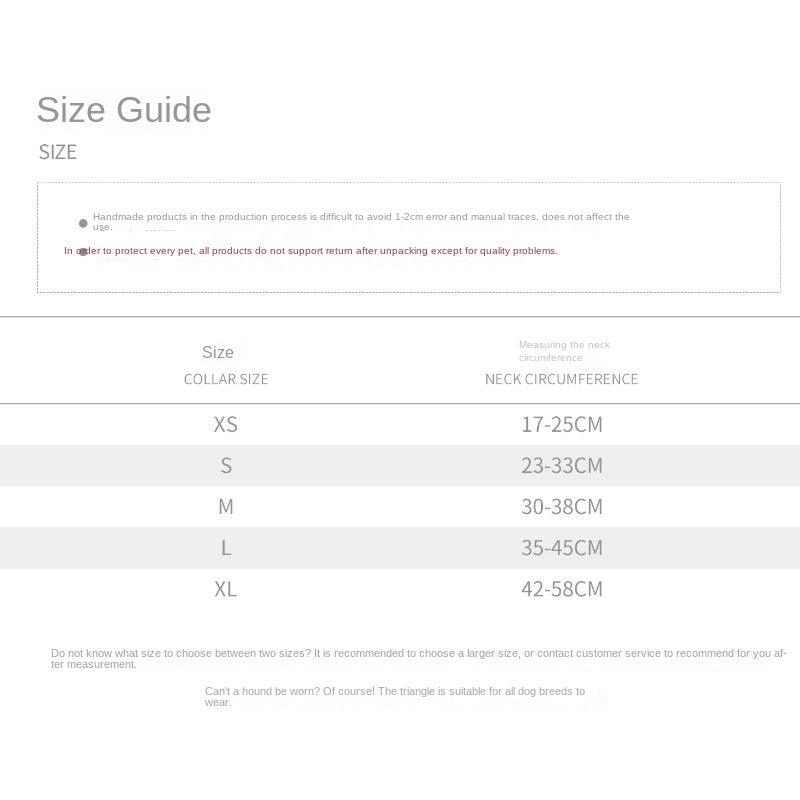The width and height of the screenshot is (800, 800).
Task: Click the red no-return policy notice
Action: tap(311, 251)
